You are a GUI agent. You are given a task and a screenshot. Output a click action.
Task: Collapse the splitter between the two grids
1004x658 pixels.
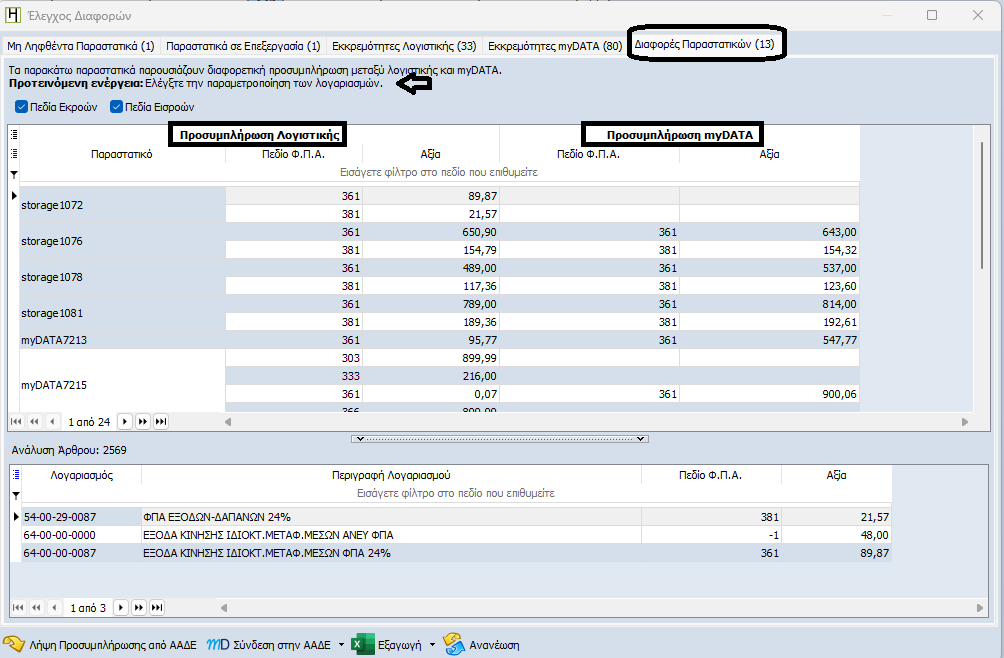[x=500, y=439]
